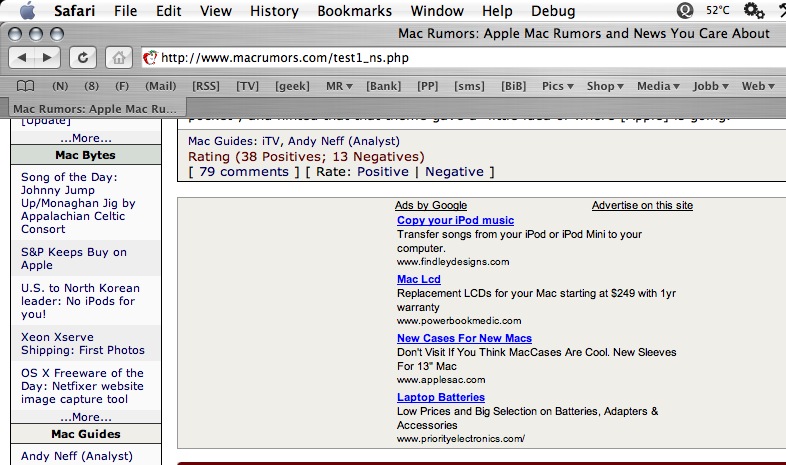
Task: Open the Copy your iPod music ad
Action: (455, 220)
